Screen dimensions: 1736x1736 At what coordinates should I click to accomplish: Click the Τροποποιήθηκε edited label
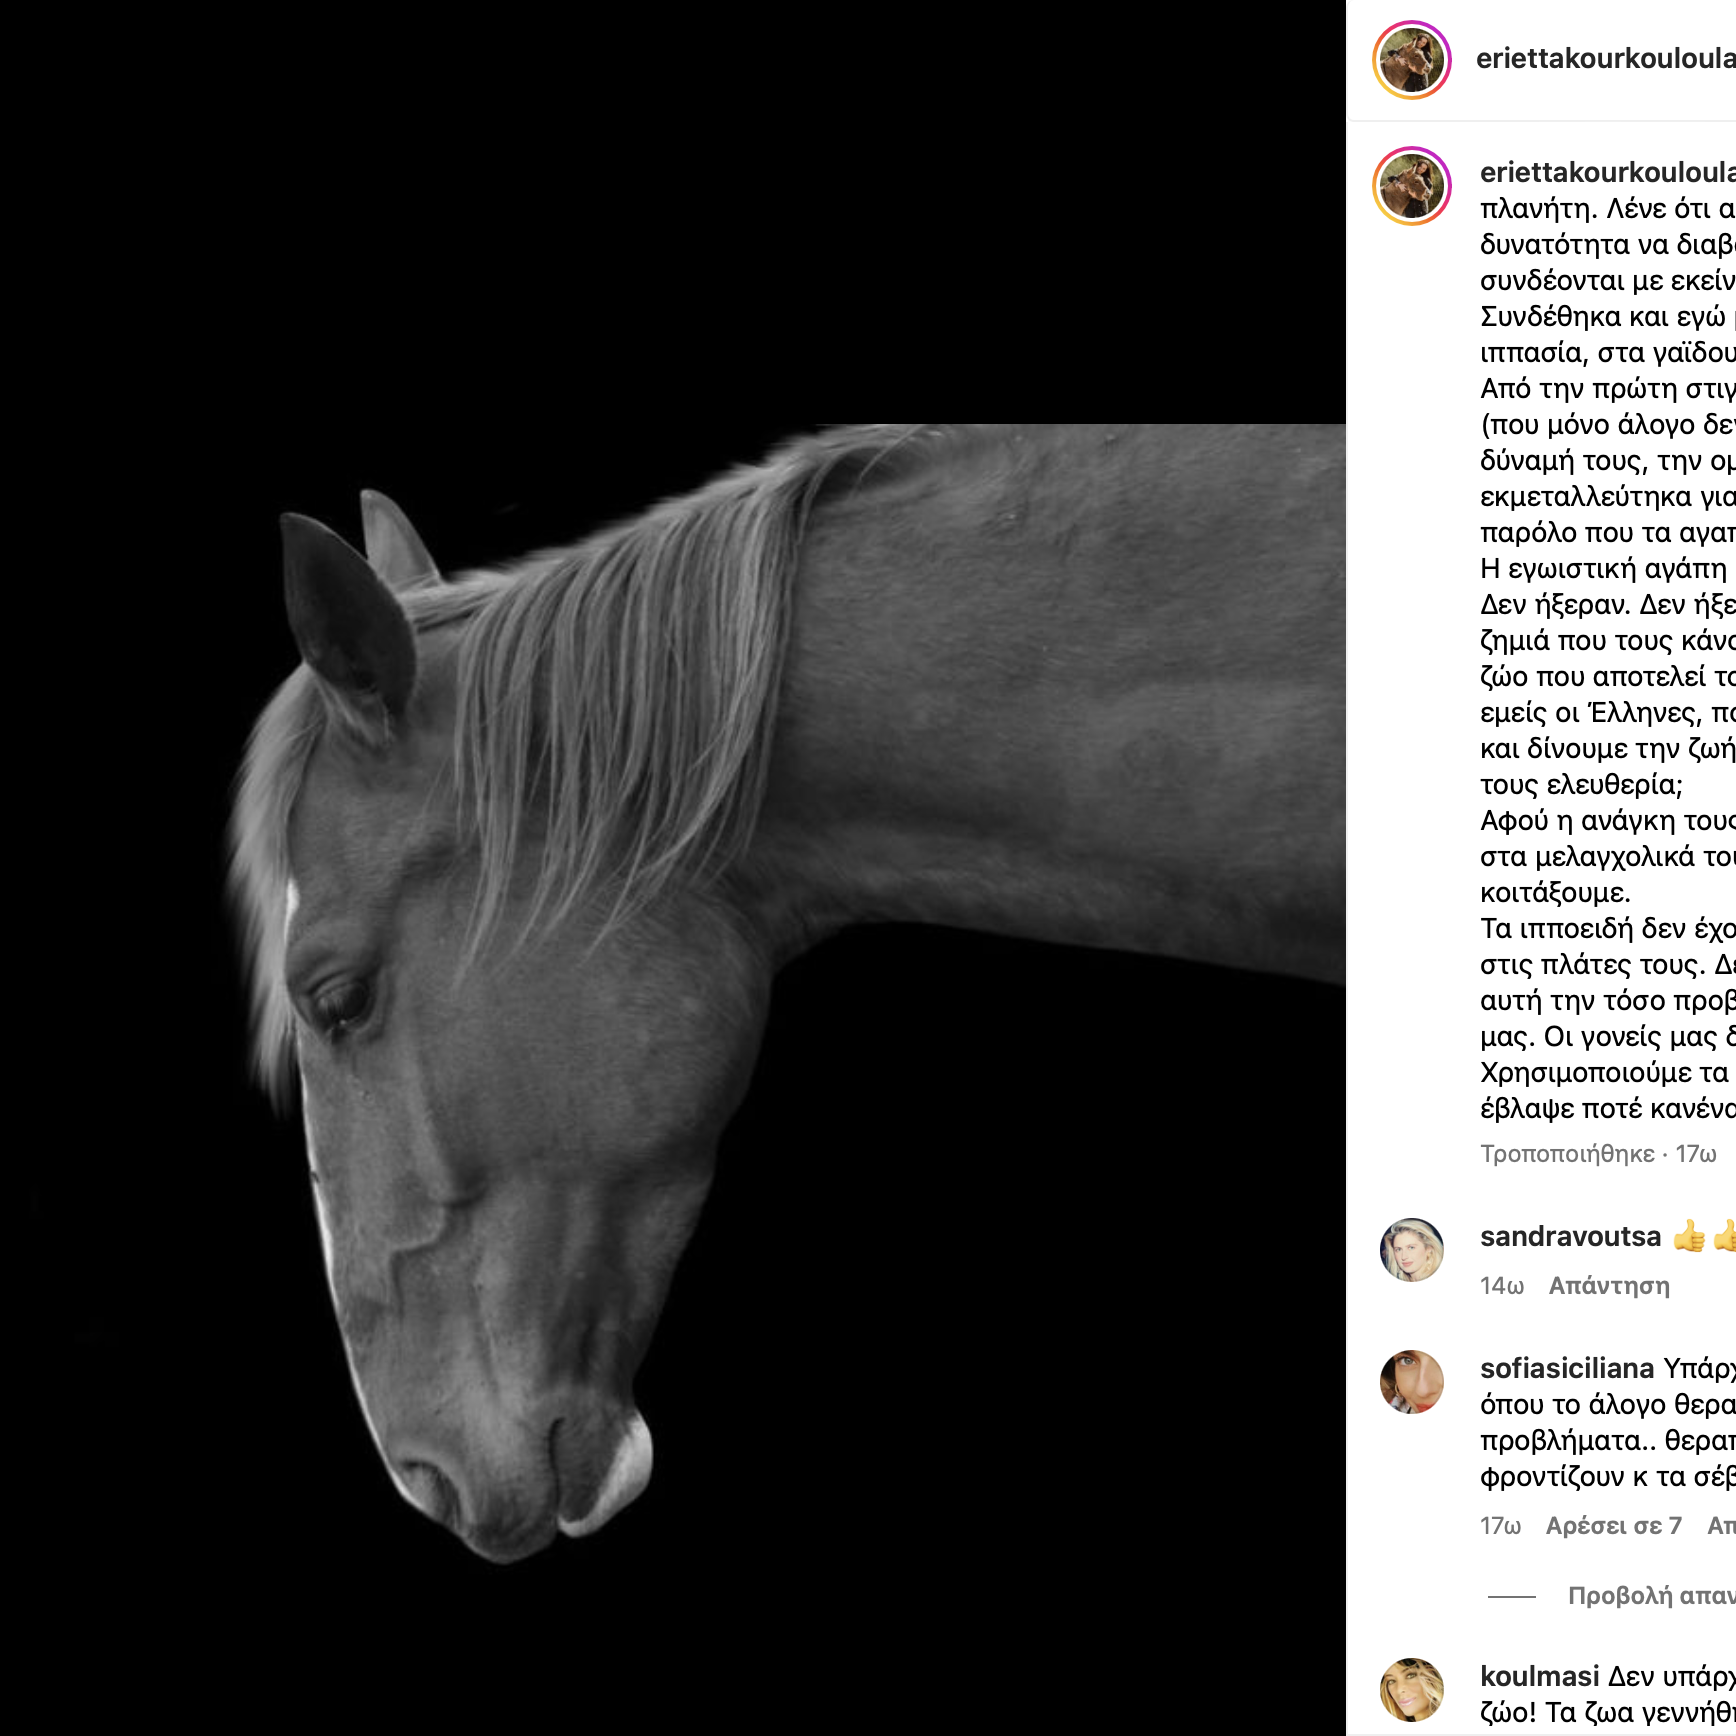[1567, 1154]
